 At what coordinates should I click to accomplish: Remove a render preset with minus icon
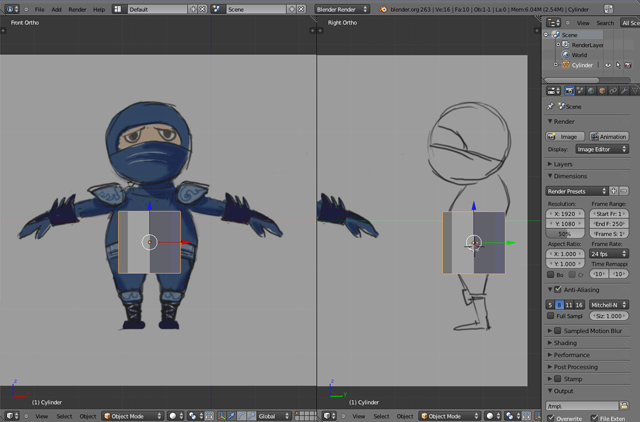pyautogui.click(x=624, y=191)
